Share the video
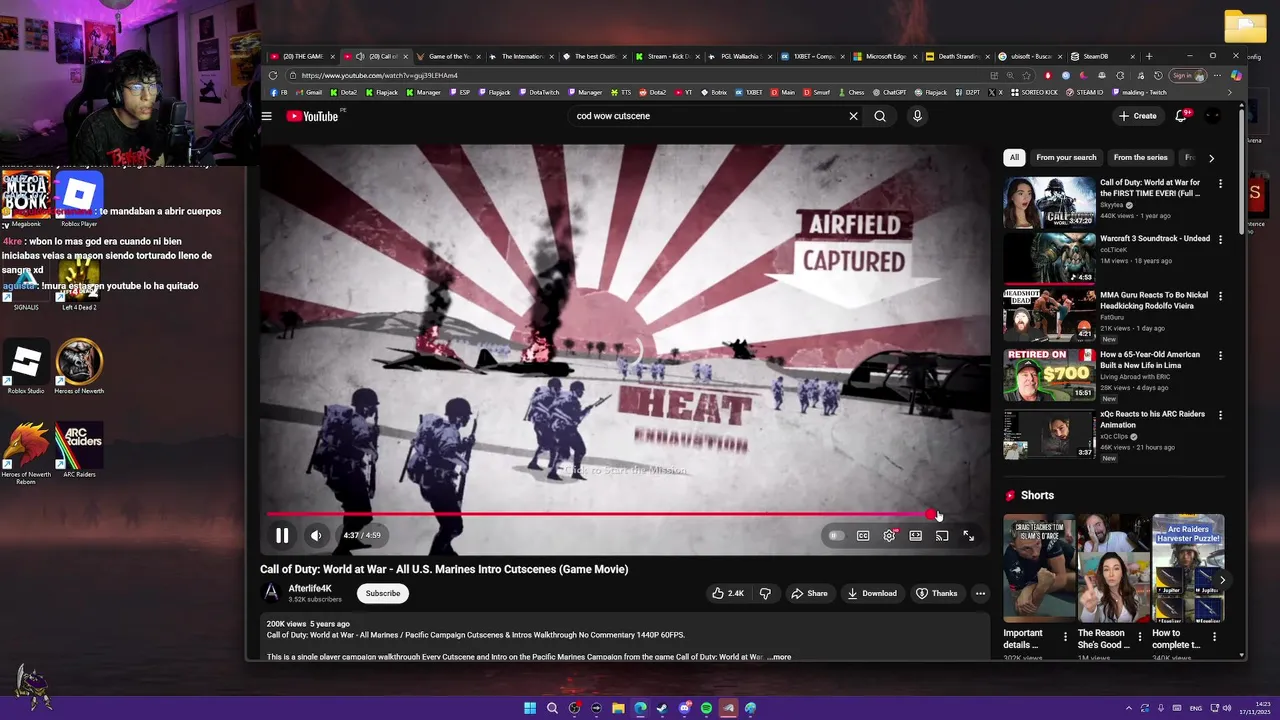Viewport: 1280px width, 720px height. pyautogui.click(x=809, y=593)
